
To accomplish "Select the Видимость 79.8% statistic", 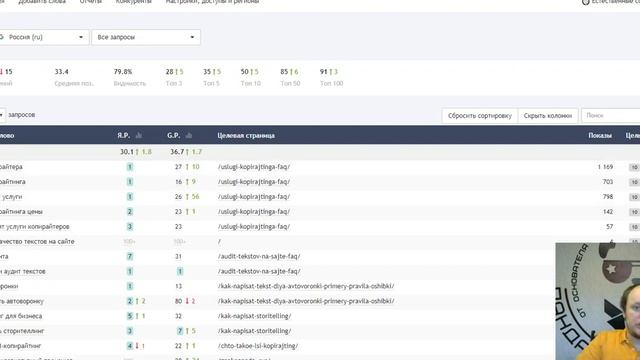I will tap(129, 77).
